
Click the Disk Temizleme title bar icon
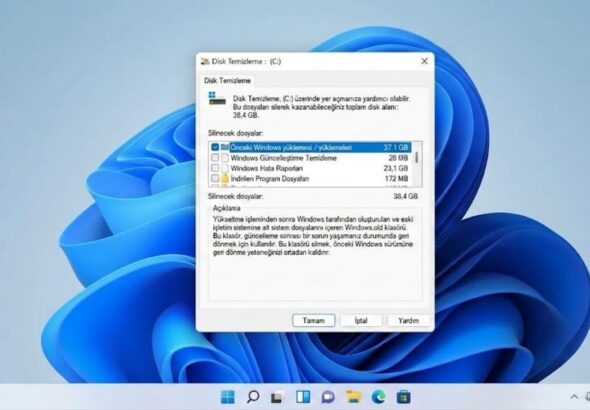pyautogui.click(x=205, y=61)
